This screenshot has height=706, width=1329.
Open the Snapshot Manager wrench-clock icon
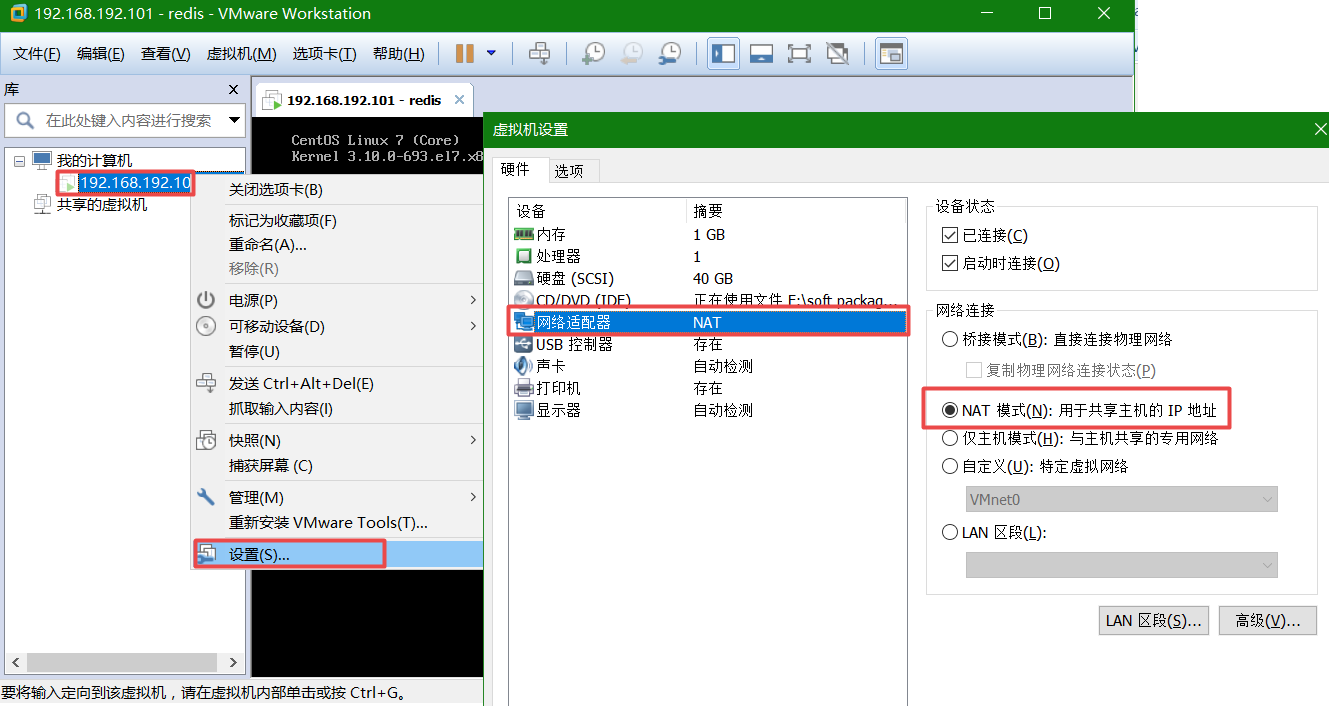pyautogui.click(x=670, y=54)
